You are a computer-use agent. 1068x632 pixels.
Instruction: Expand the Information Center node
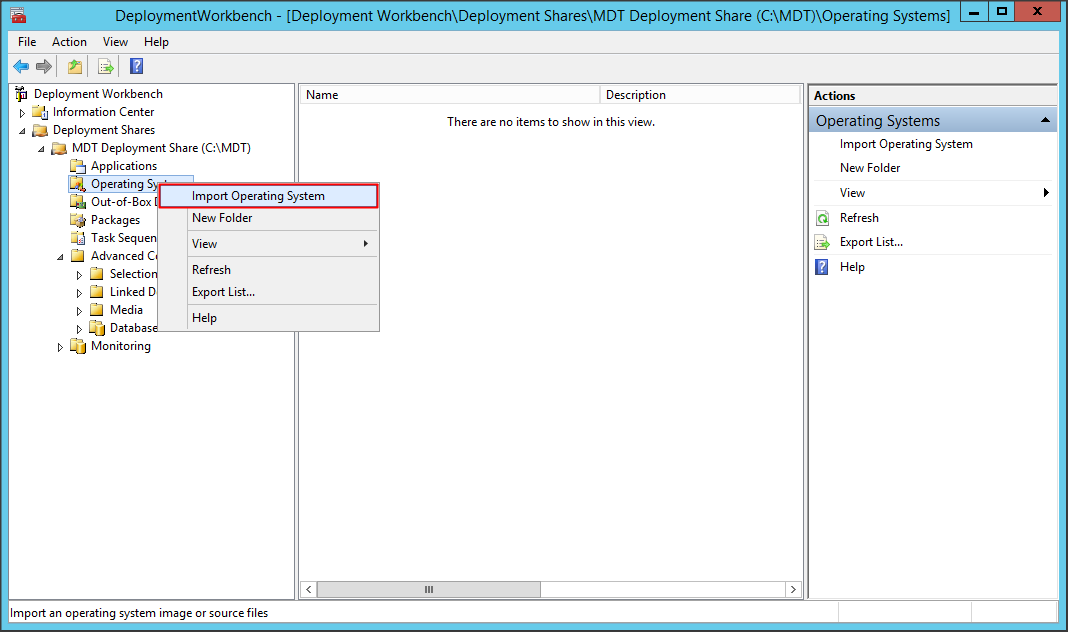(22, 113)
